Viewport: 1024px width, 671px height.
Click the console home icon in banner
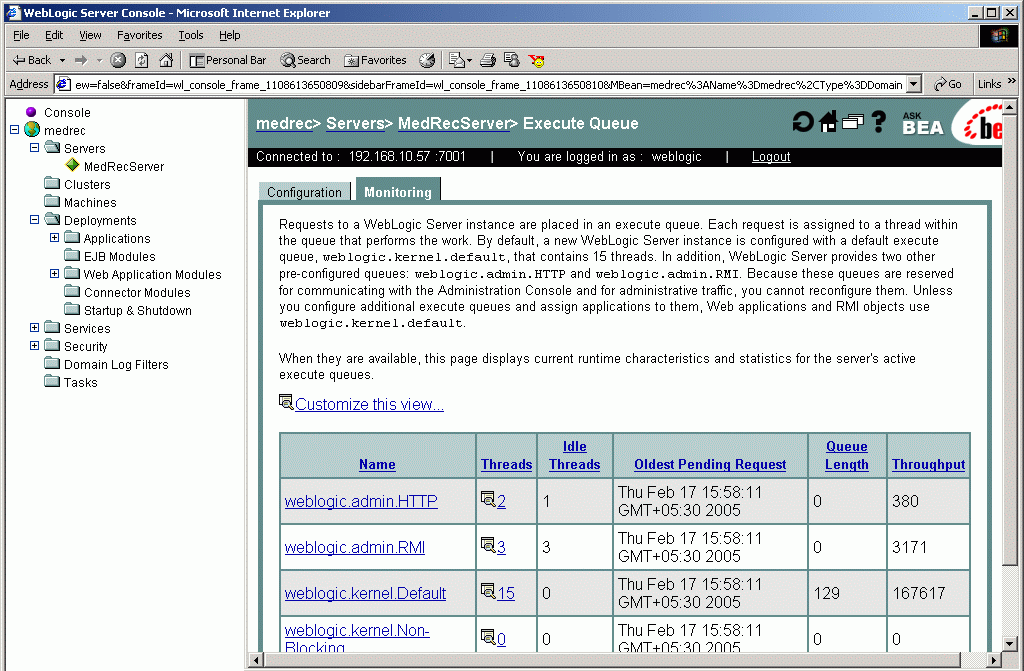pyautogui.click(x=828, y=122)
